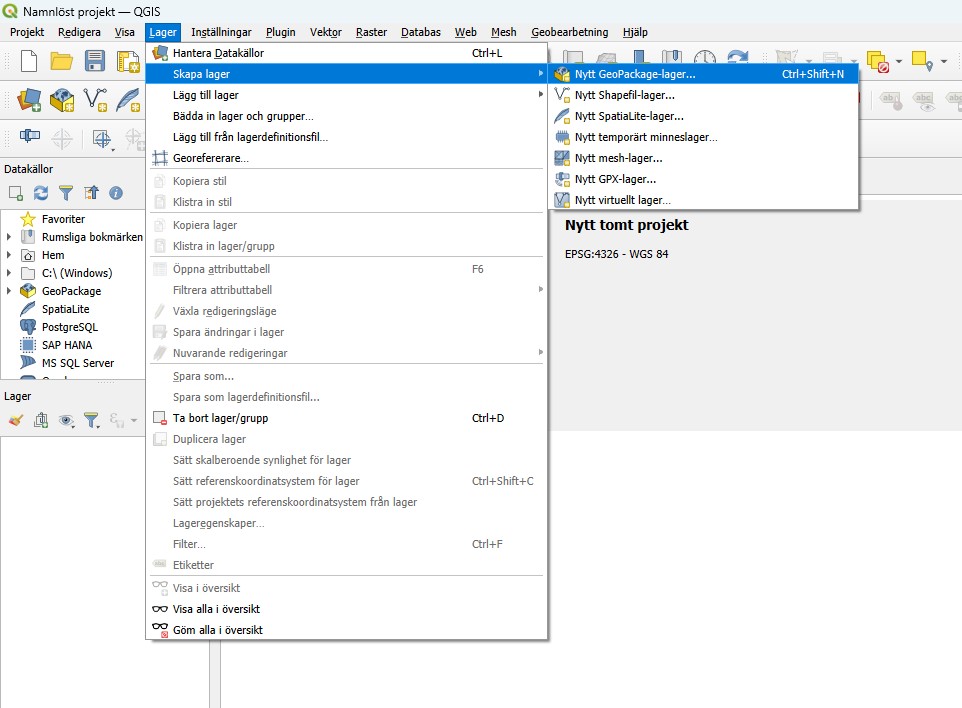Image resolution: width=962 pixels, height=708 pixels.
Task: Highlight the Skapa lager menu entry
Action: [347, 74]
